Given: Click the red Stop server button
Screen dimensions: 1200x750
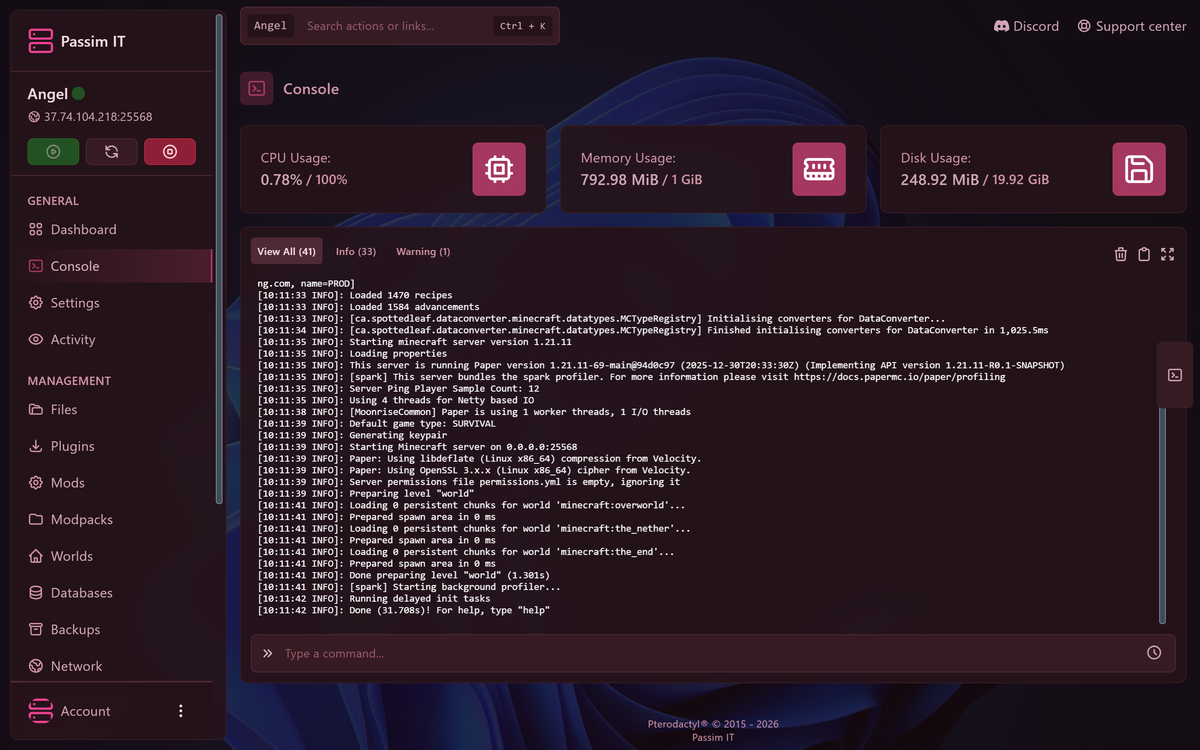Looking at the screenshot, I should [170, 152].
